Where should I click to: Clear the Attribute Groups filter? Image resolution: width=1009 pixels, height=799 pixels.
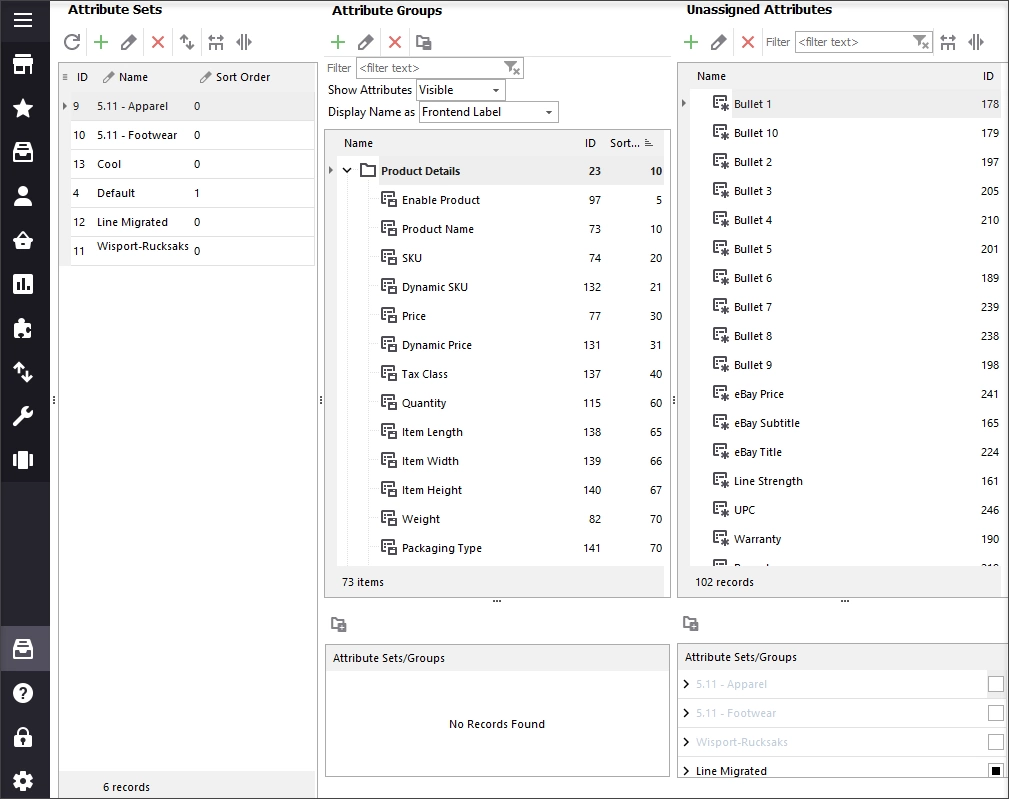(x=512, y=68)
